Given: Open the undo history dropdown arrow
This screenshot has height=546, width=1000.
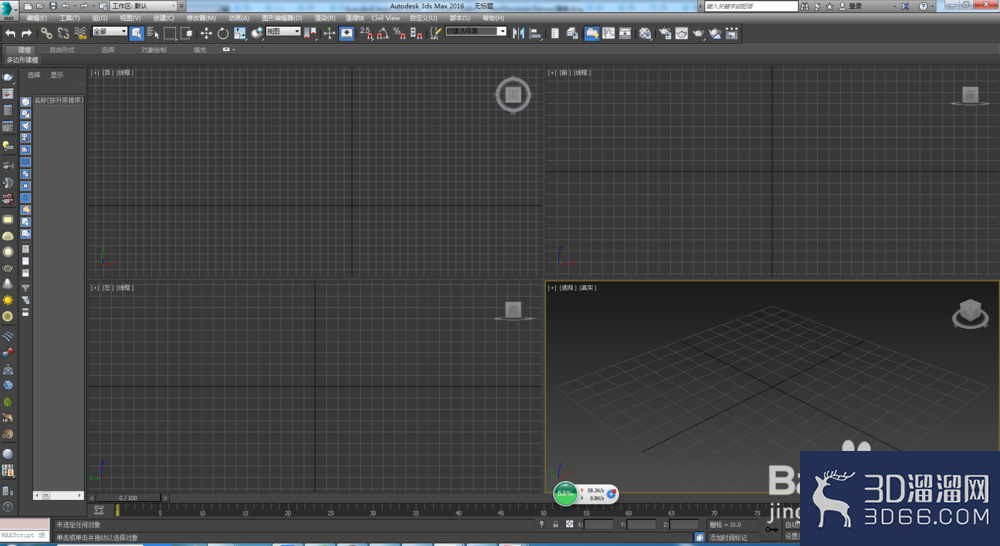Looking at the screenshot, I should point(75,6).
